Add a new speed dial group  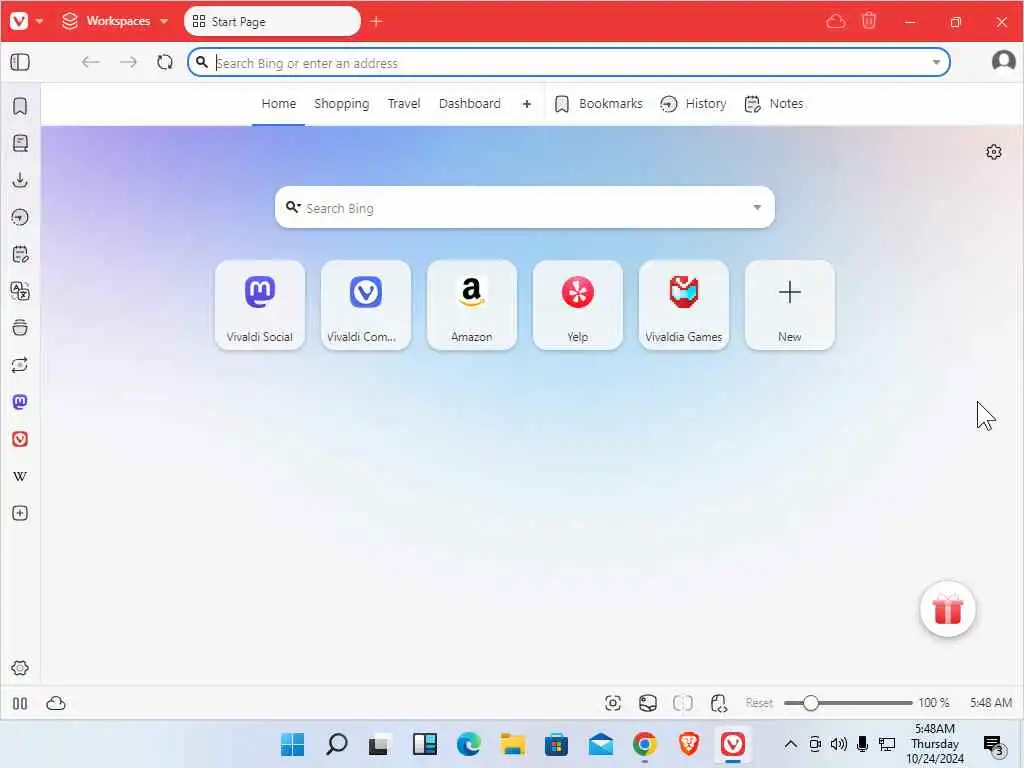point(526,103)
